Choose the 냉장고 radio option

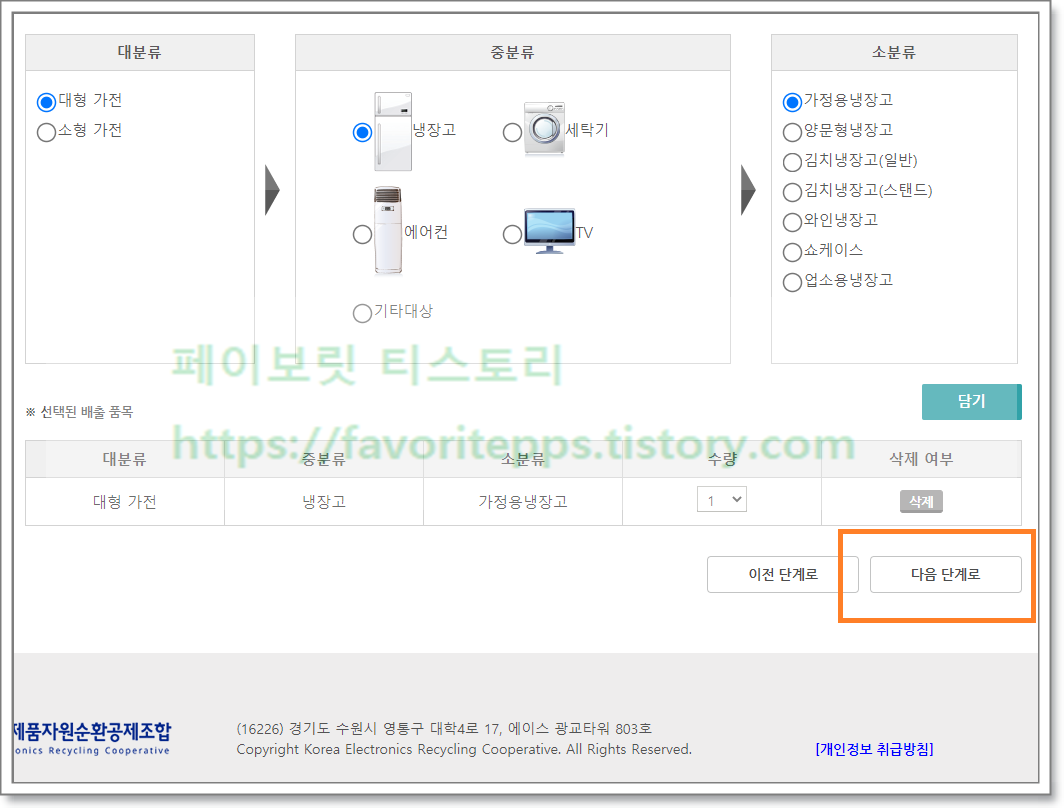[x=362, y=132]
